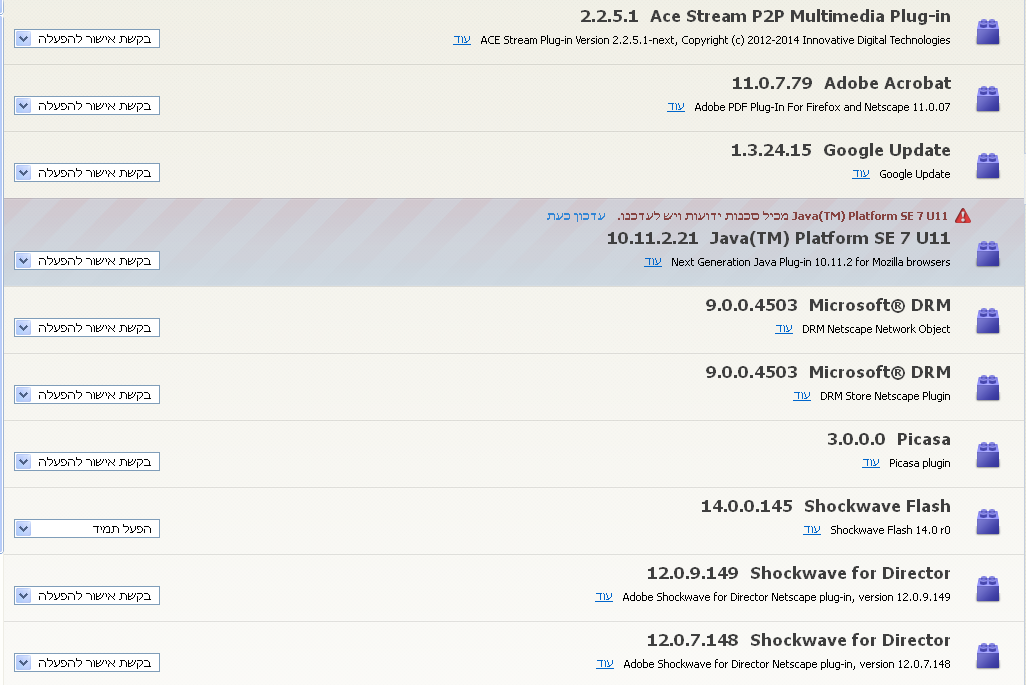The height and width of the screenshot is (685, 1026).
Task: Click the Adobe Acrobat plugin brick icon
Action: pyautogui.click(x=987, y=99)
